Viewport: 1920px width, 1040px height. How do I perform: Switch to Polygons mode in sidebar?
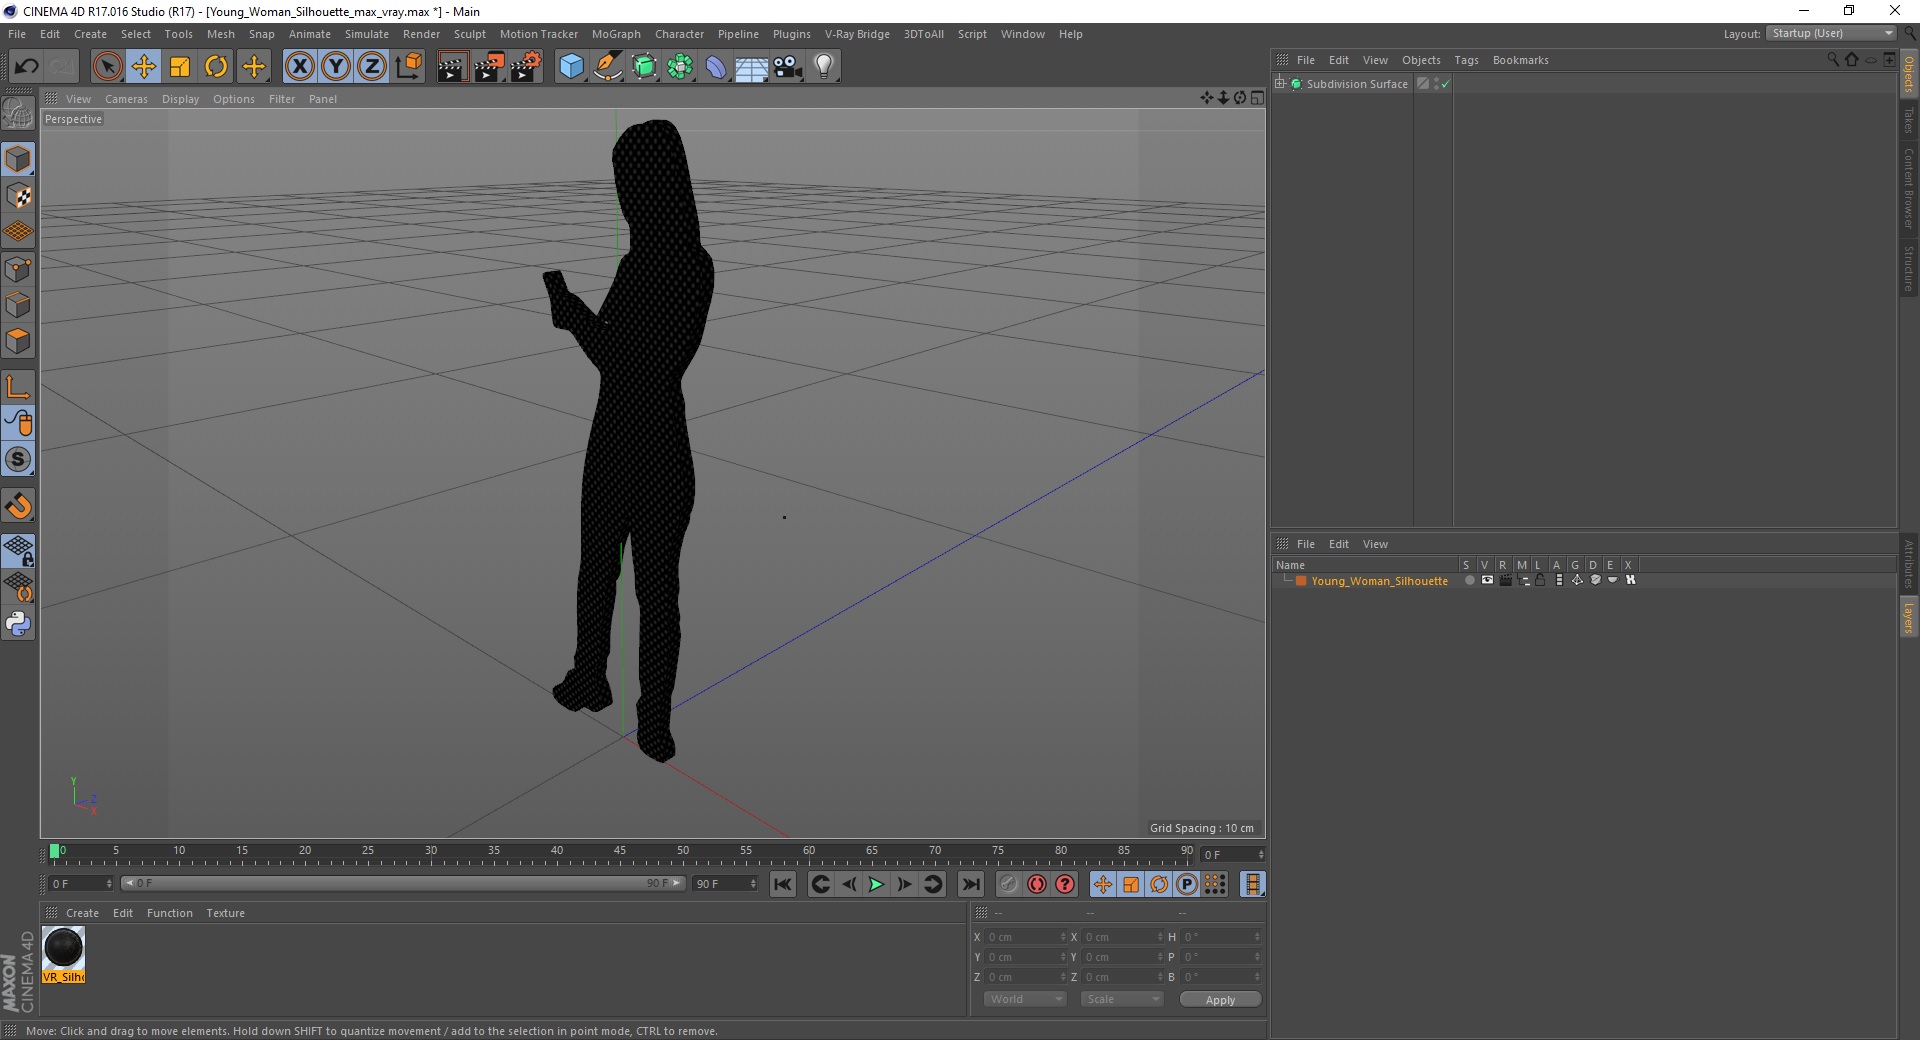(18, 341)
